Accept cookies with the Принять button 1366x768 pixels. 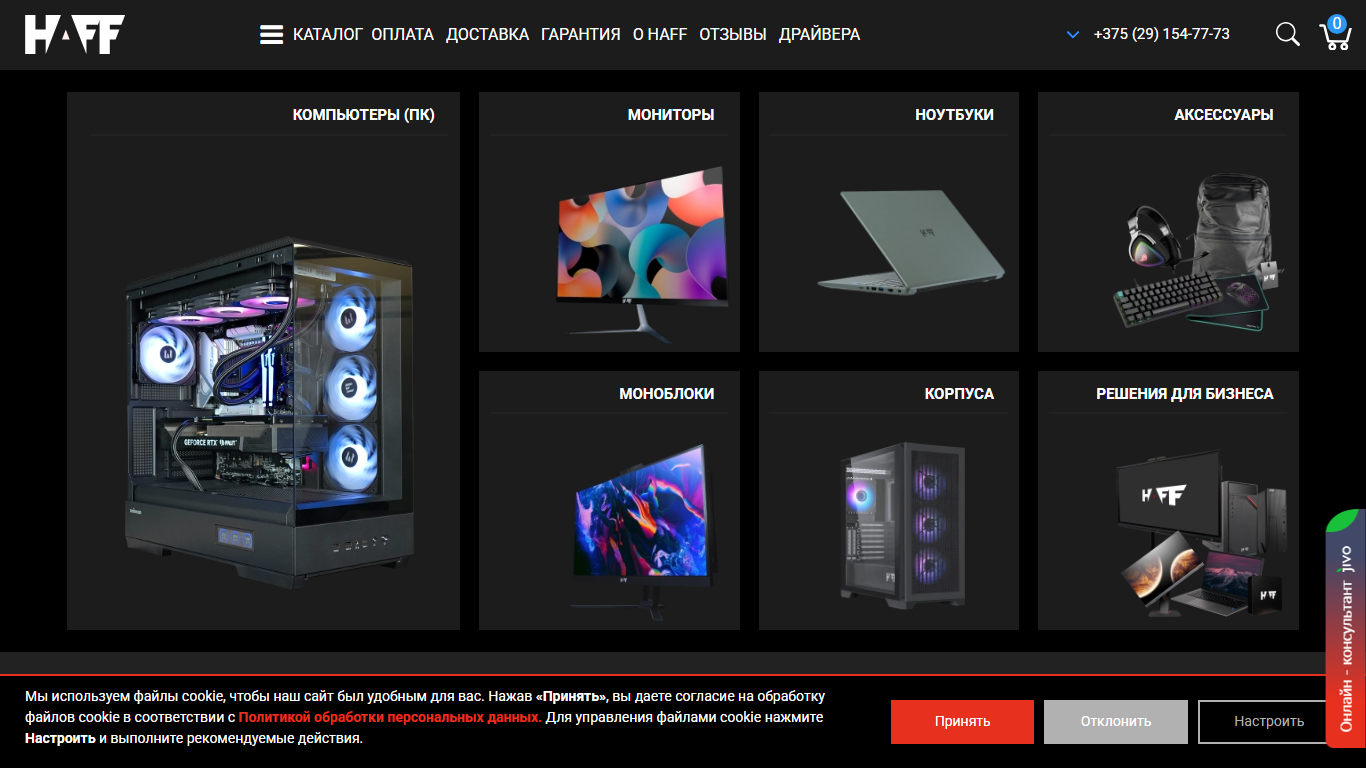[x=962, y=721]
